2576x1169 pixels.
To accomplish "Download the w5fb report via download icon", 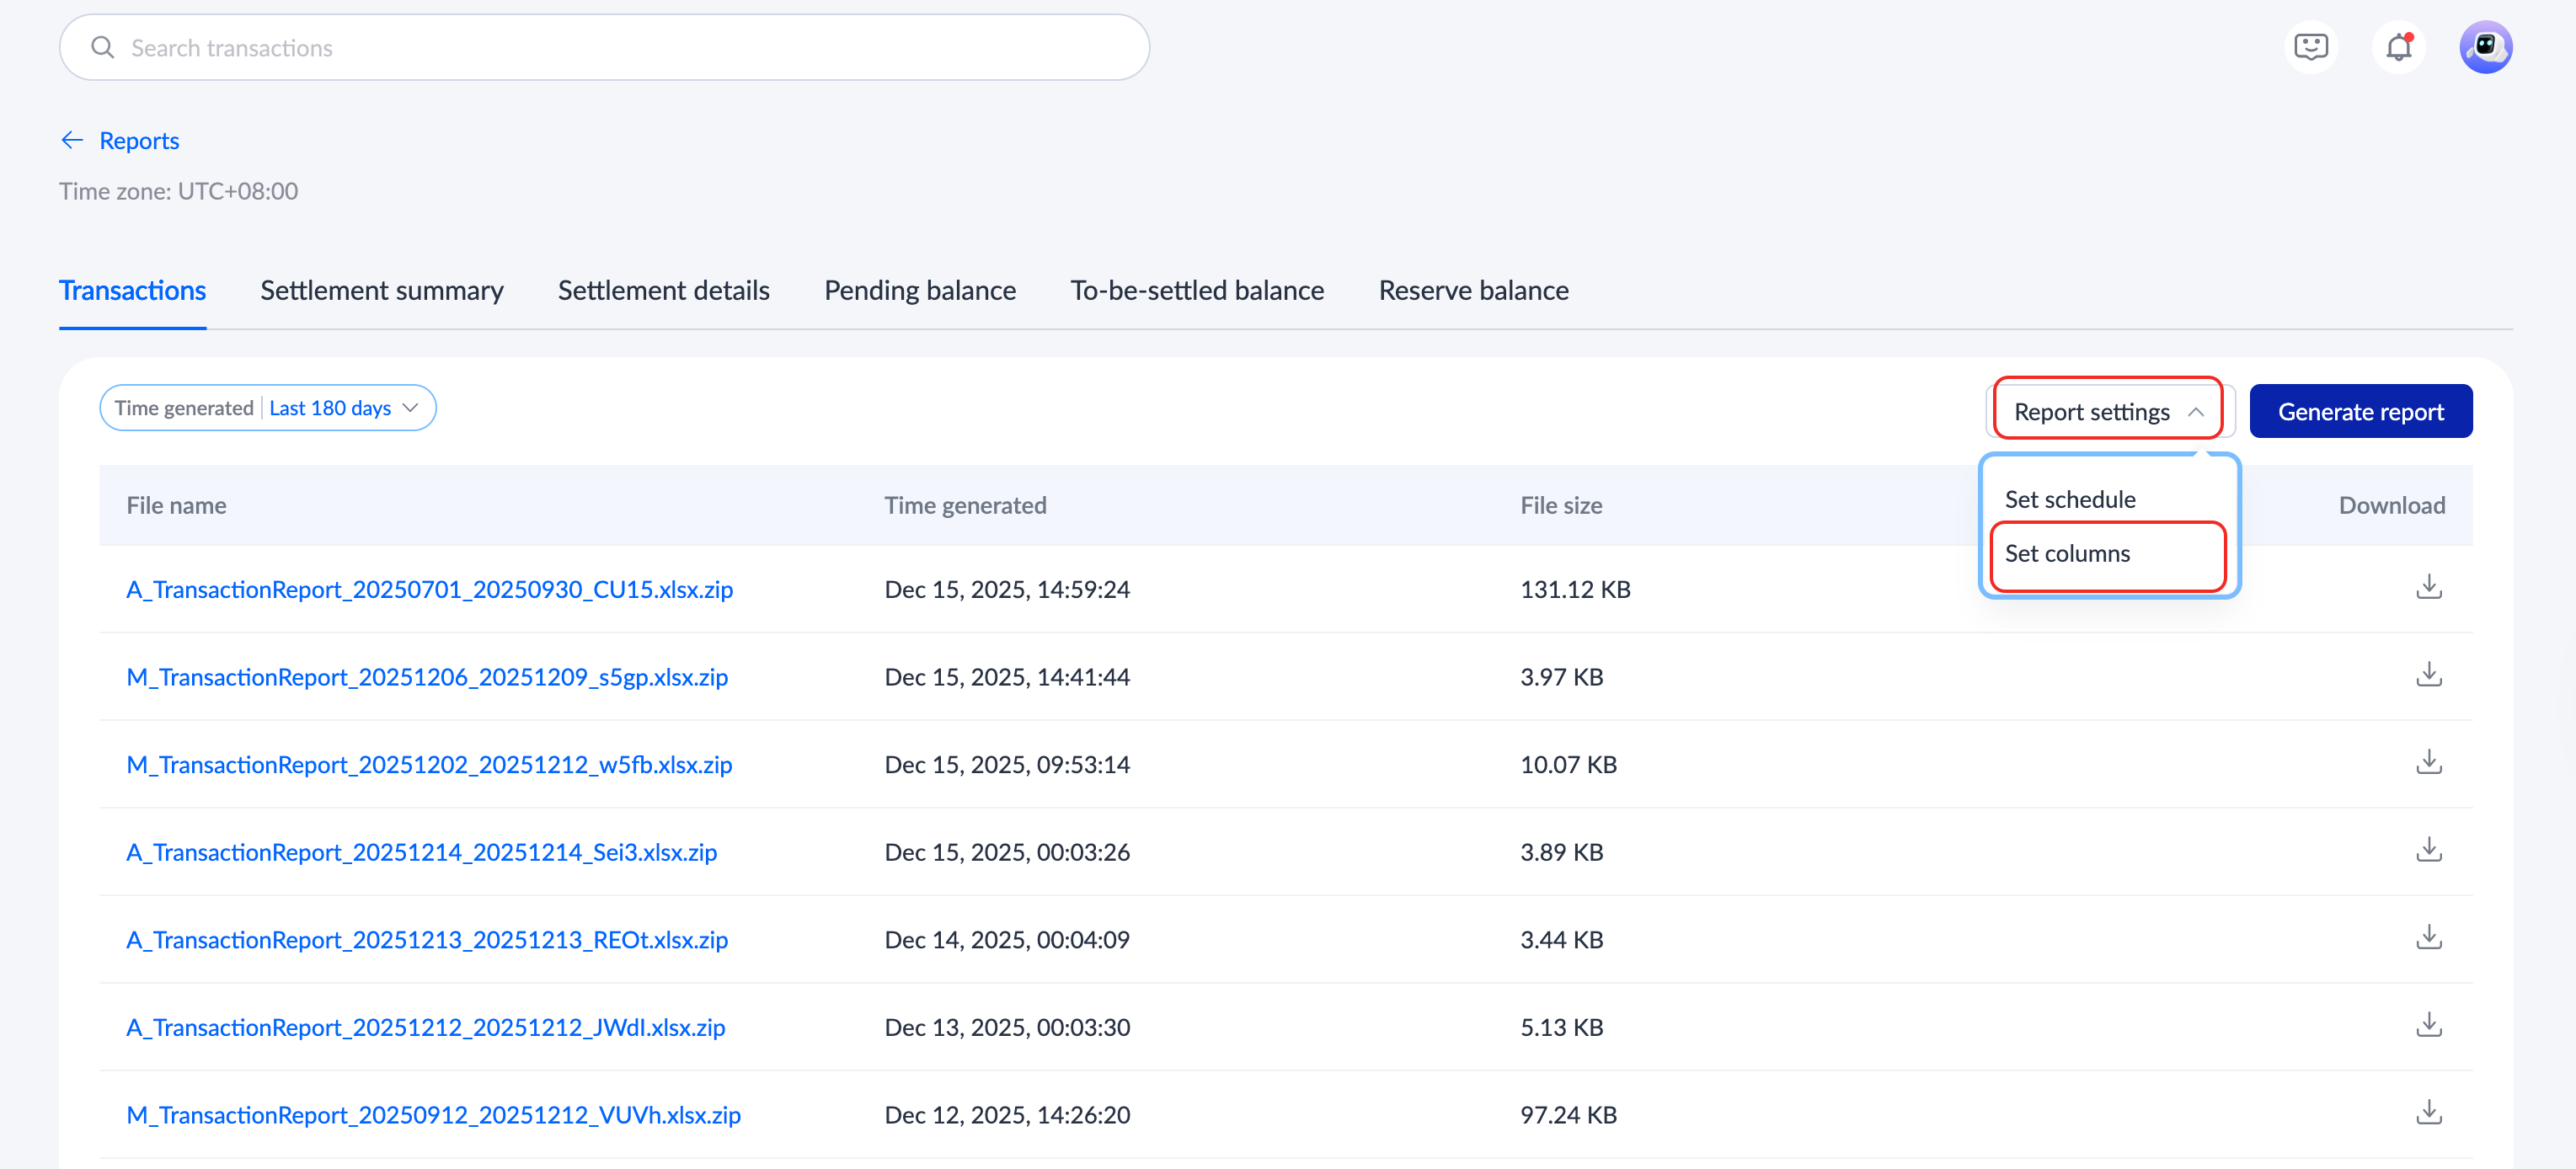I will click(2428, 763).
